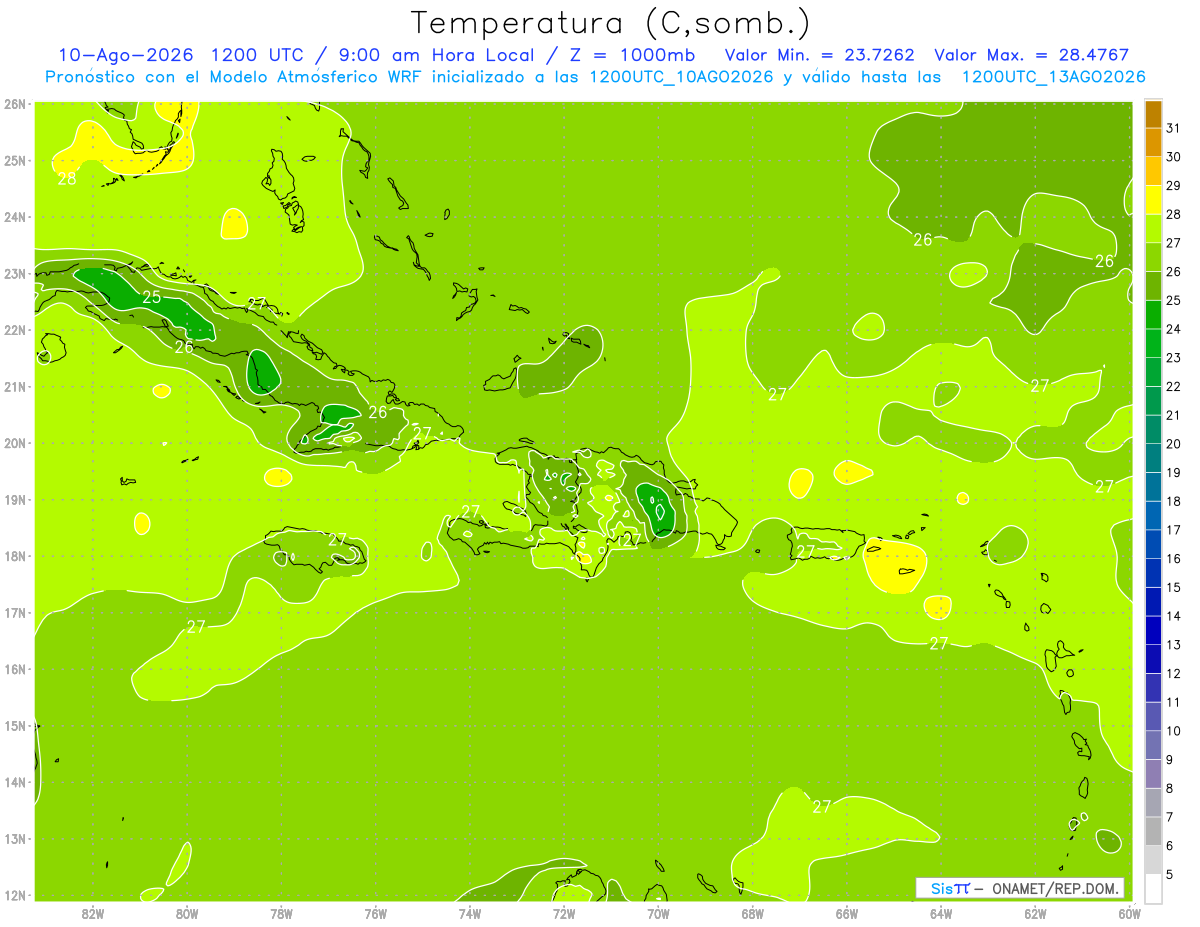Click the legend value '13'

(x=1173, y=644)
